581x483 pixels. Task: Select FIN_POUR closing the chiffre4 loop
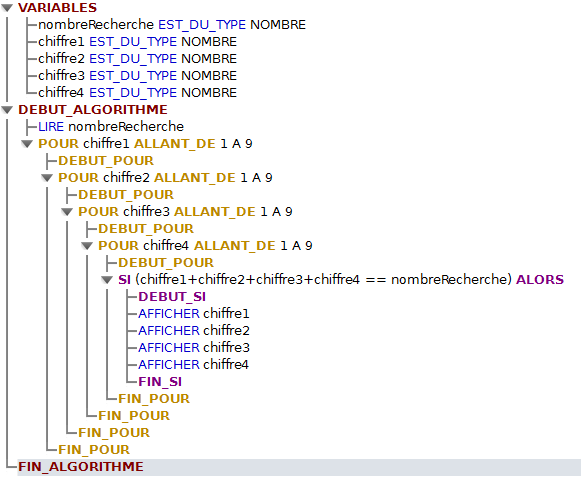click(x=154, y=399)
